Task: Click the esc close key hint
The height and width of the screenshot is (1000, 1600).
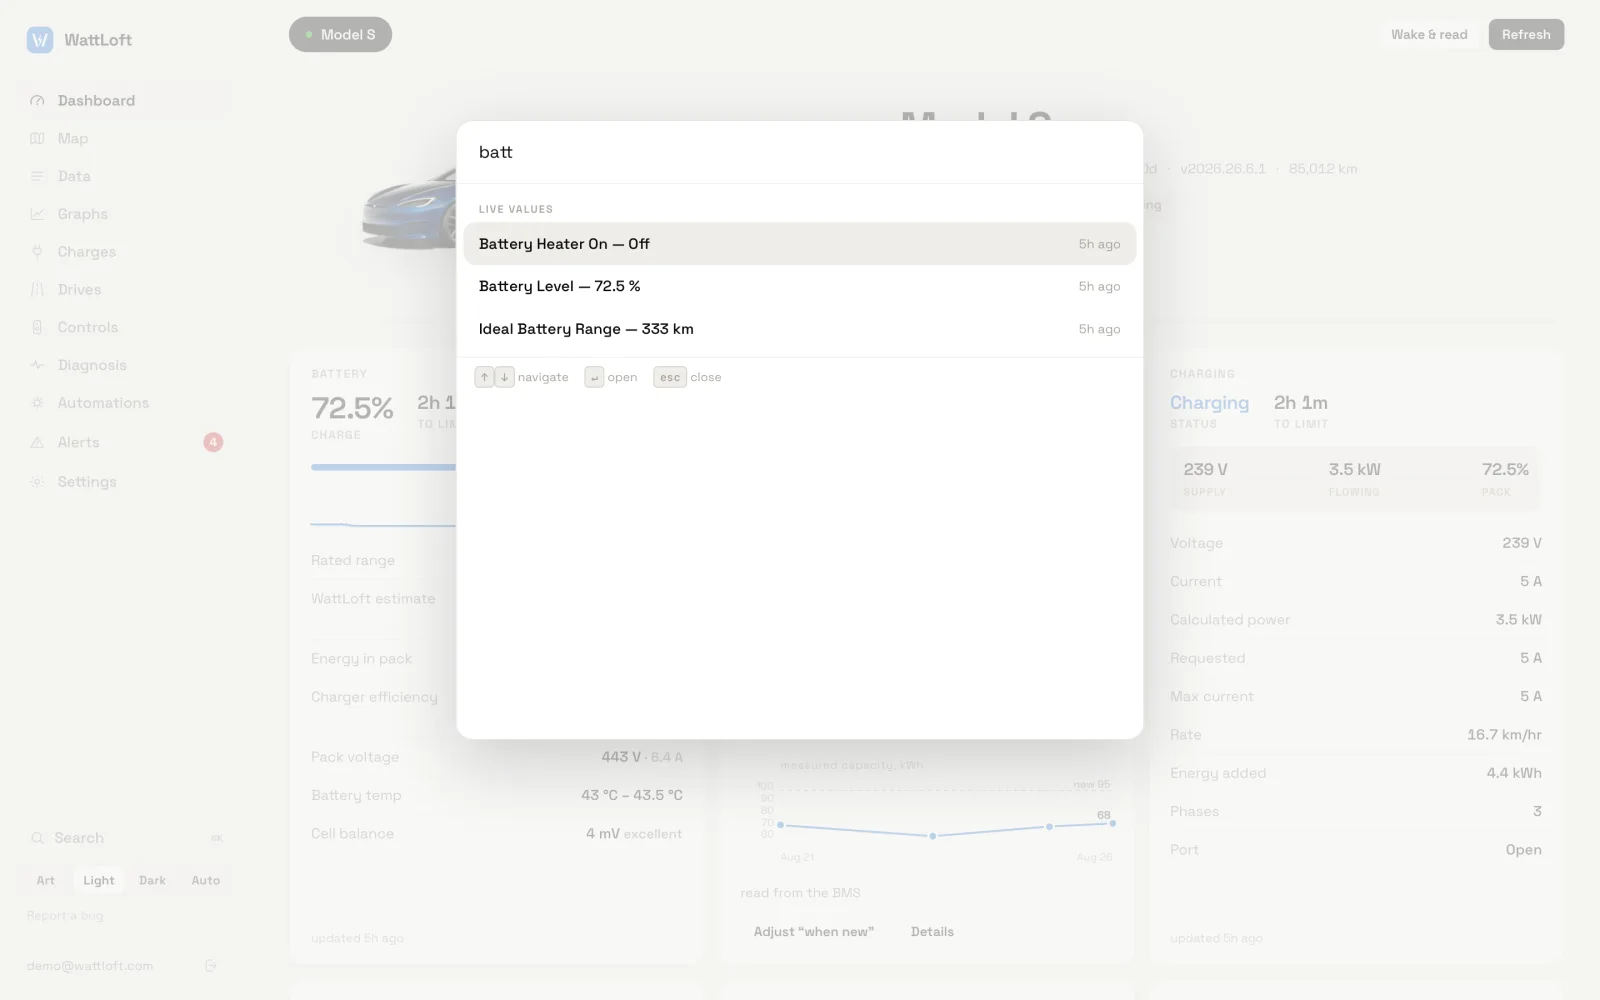Action: click(x=670, y=377)
